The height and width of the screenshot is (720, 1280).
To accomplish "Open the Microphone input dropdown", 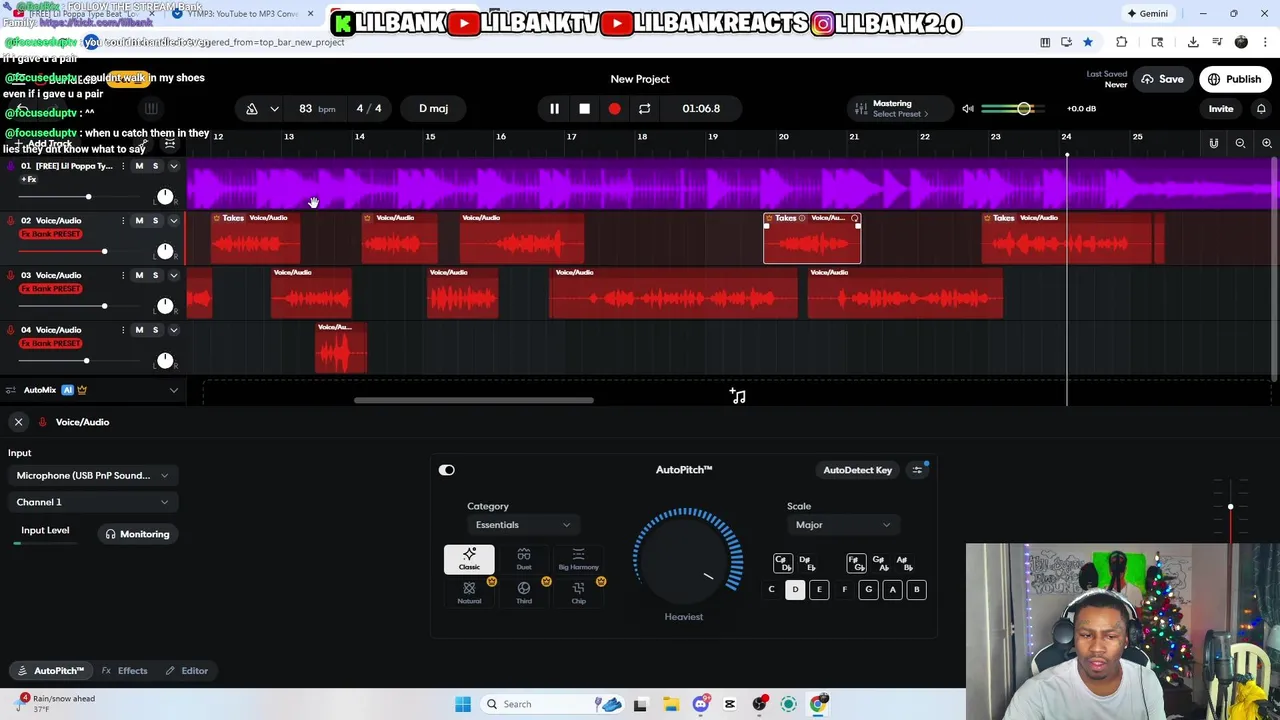I will 92,476.
